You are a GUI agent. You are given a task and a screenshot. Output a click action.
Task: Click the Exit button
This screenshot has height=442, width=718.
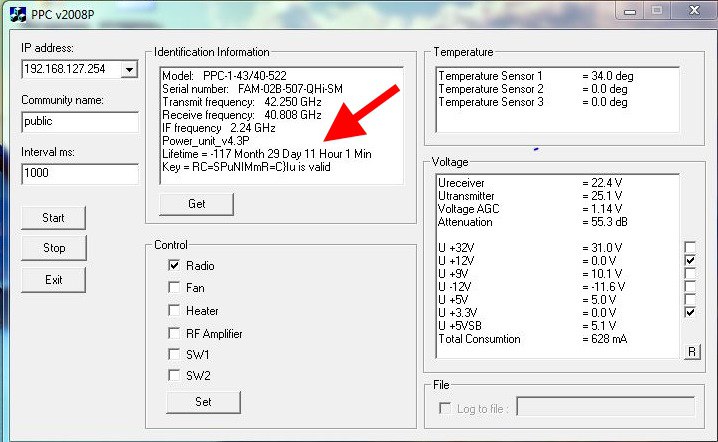tap(54, 280)
